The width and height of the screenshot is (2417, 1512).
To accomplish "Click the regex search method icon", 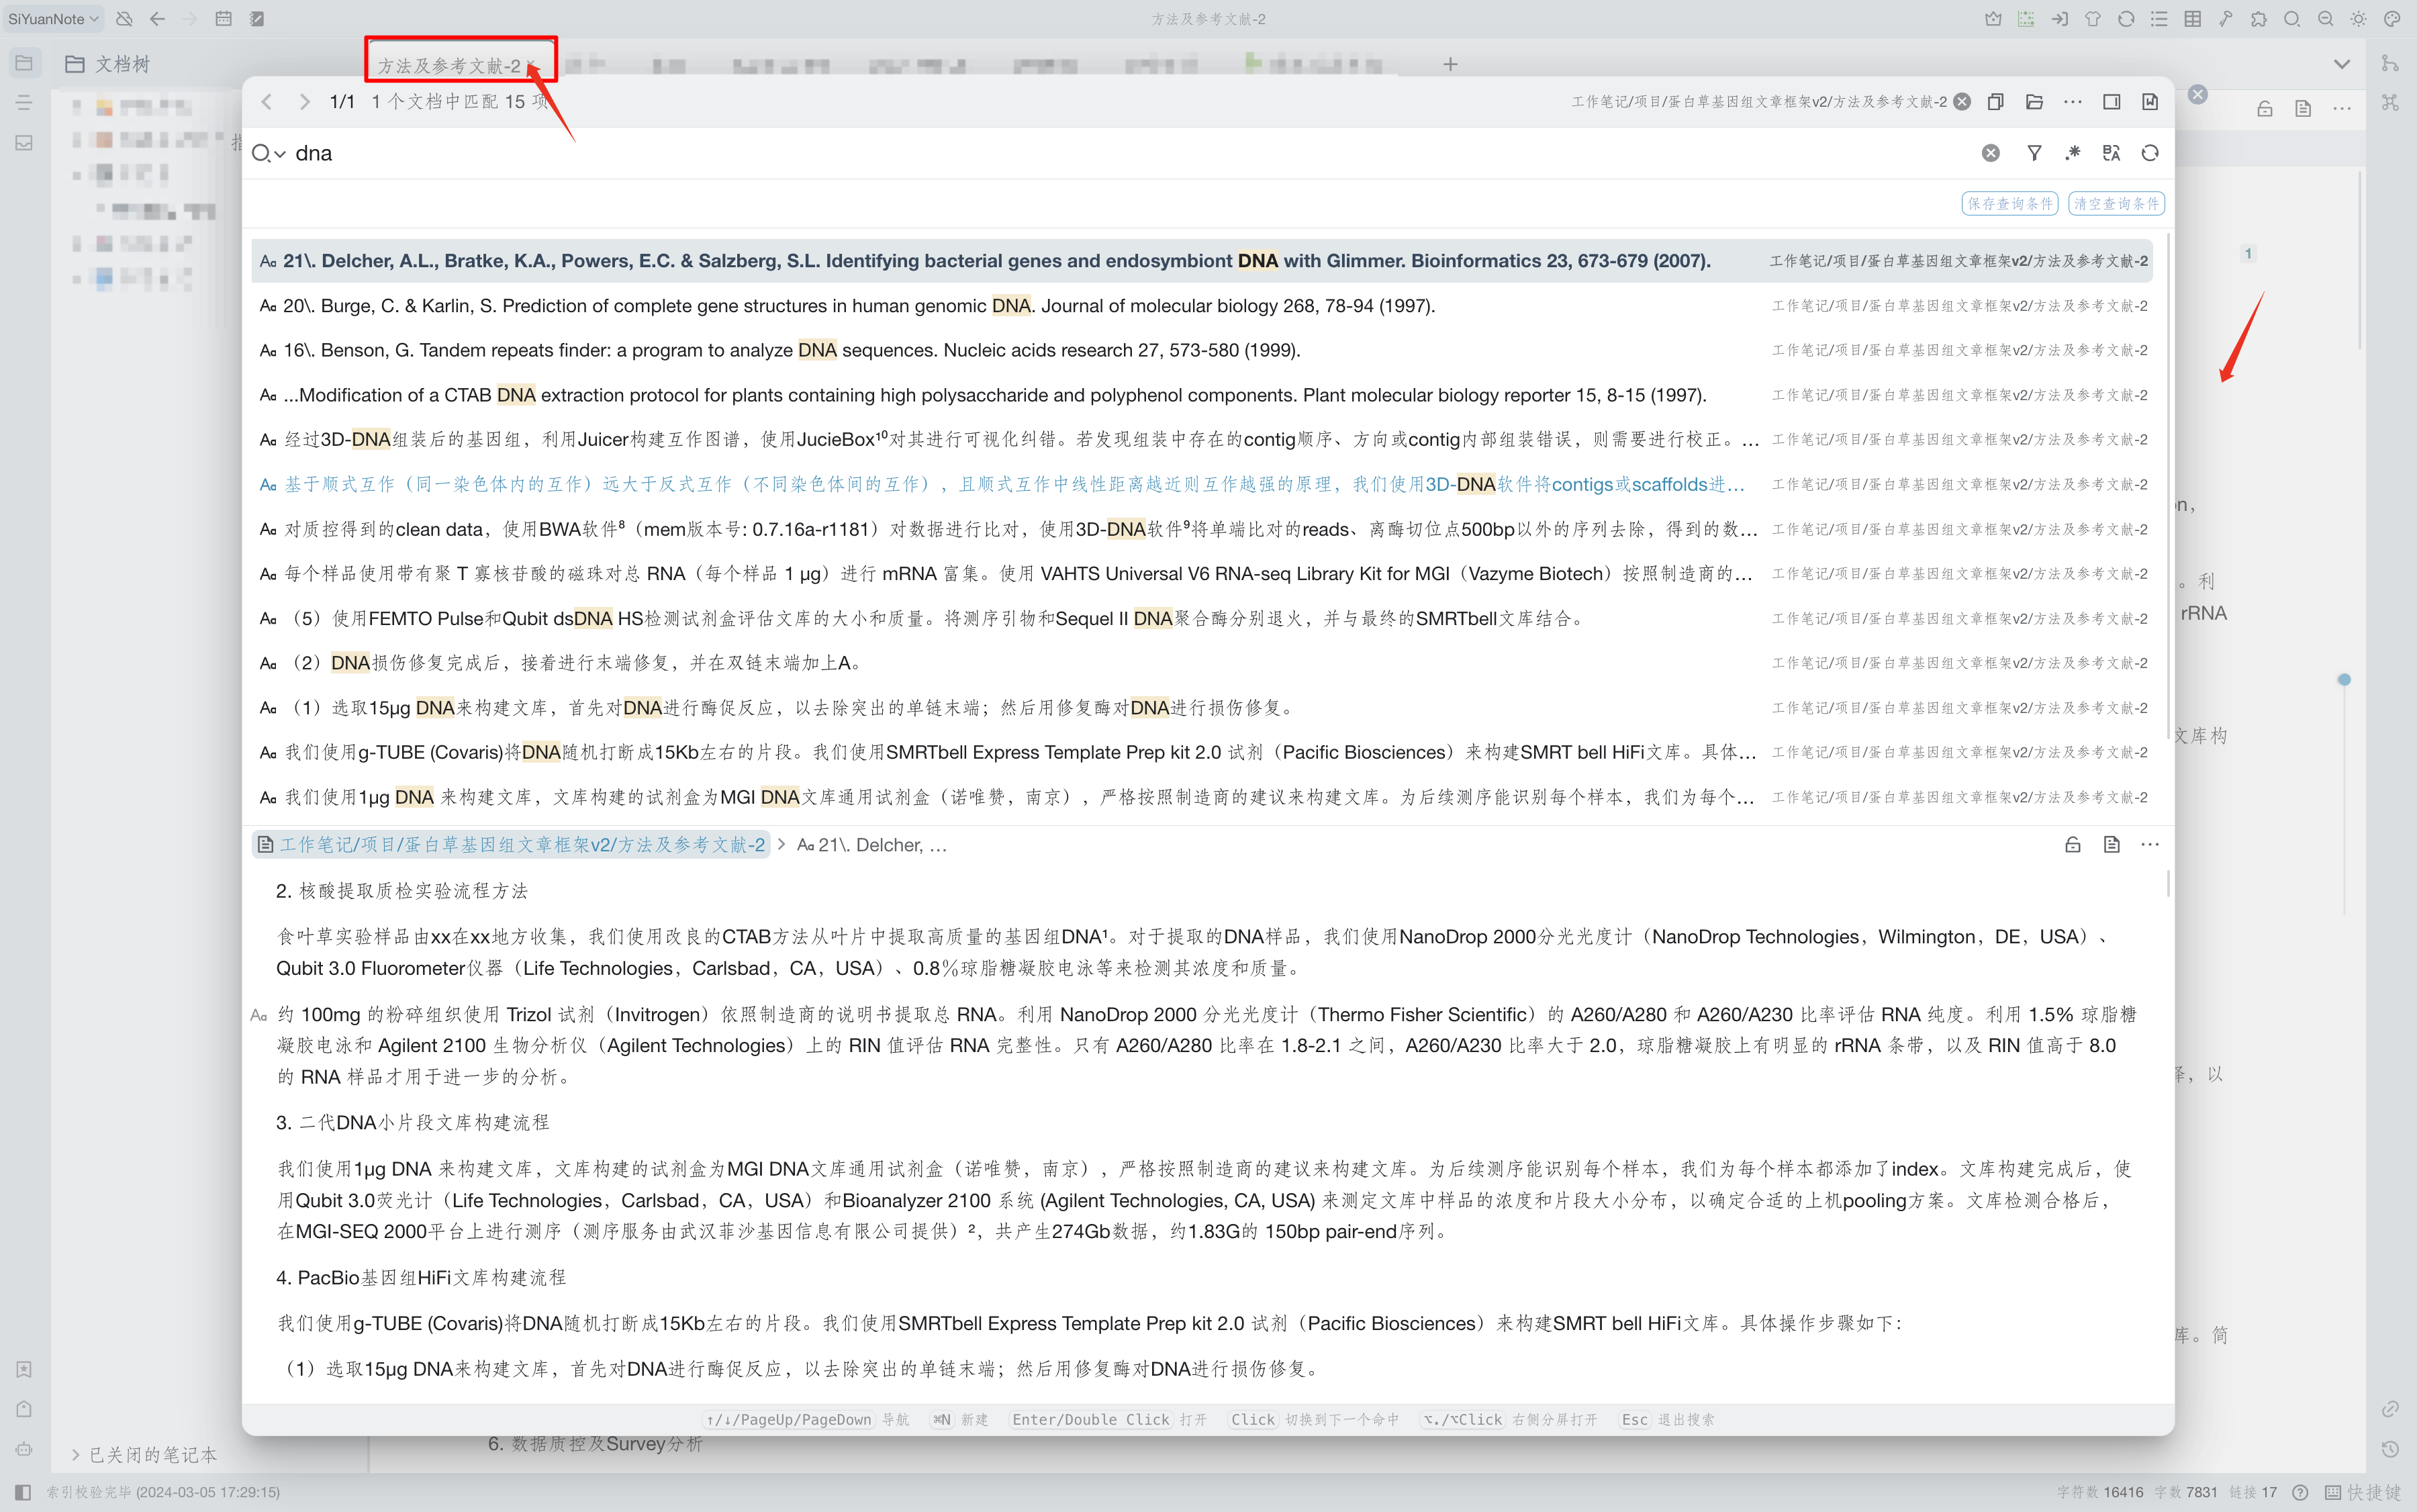I will tap(2072, 153).
